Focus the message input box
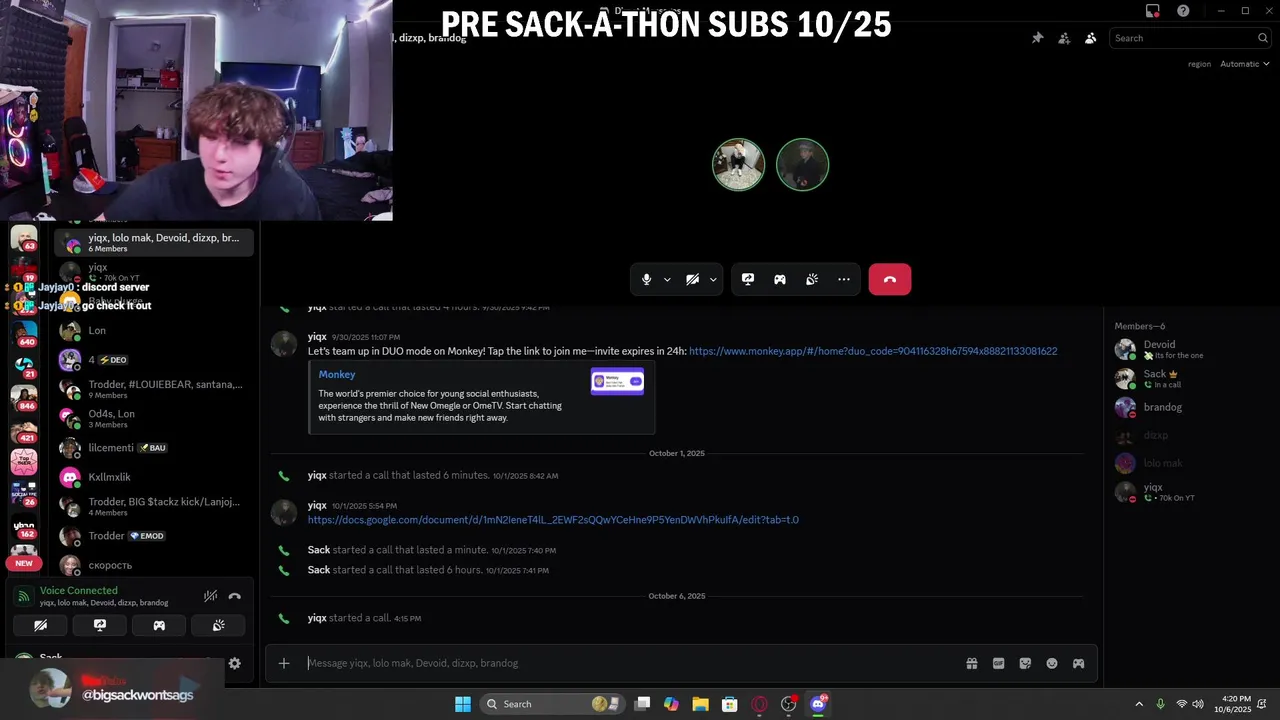The image size is (1280, 720). point(630,663)
